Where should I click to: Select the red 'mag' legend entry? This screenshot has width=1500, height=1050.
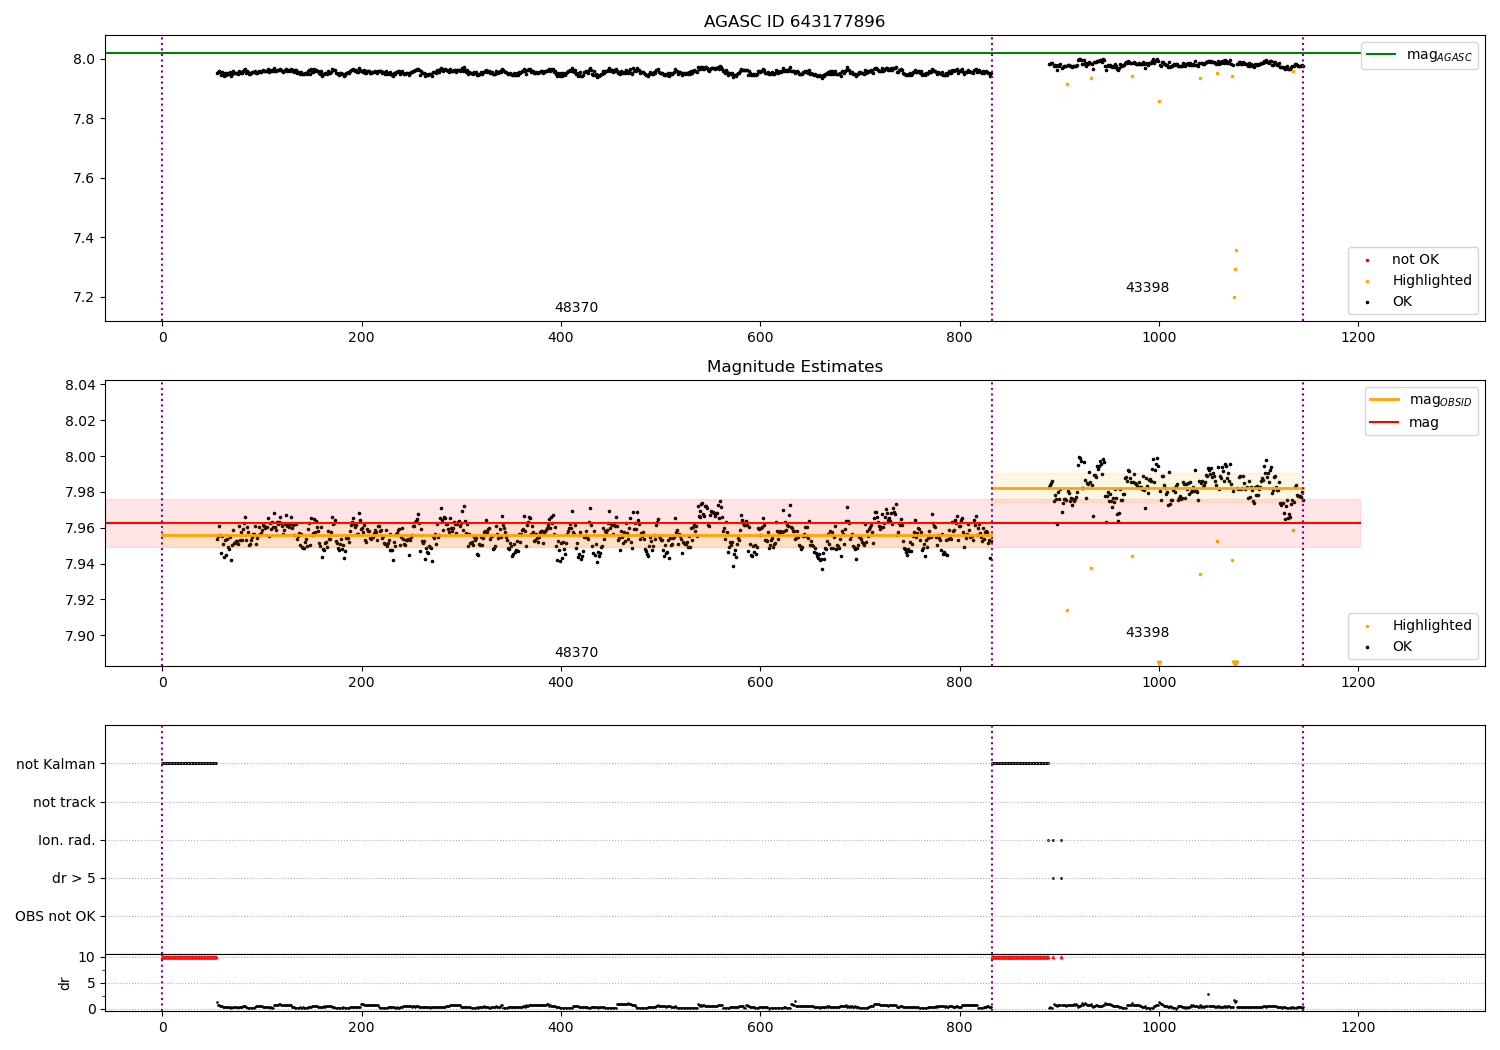(x=1404, y=423)
